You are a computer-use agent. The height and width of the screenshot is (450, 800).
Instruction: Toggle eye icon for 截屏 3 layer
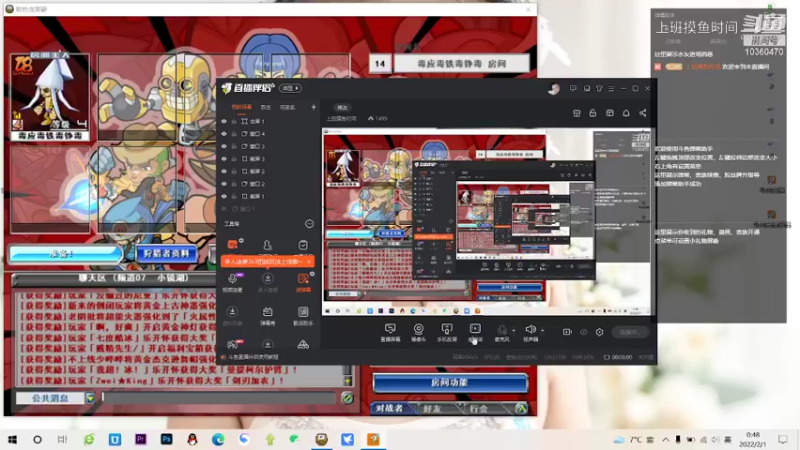(223, 159)
